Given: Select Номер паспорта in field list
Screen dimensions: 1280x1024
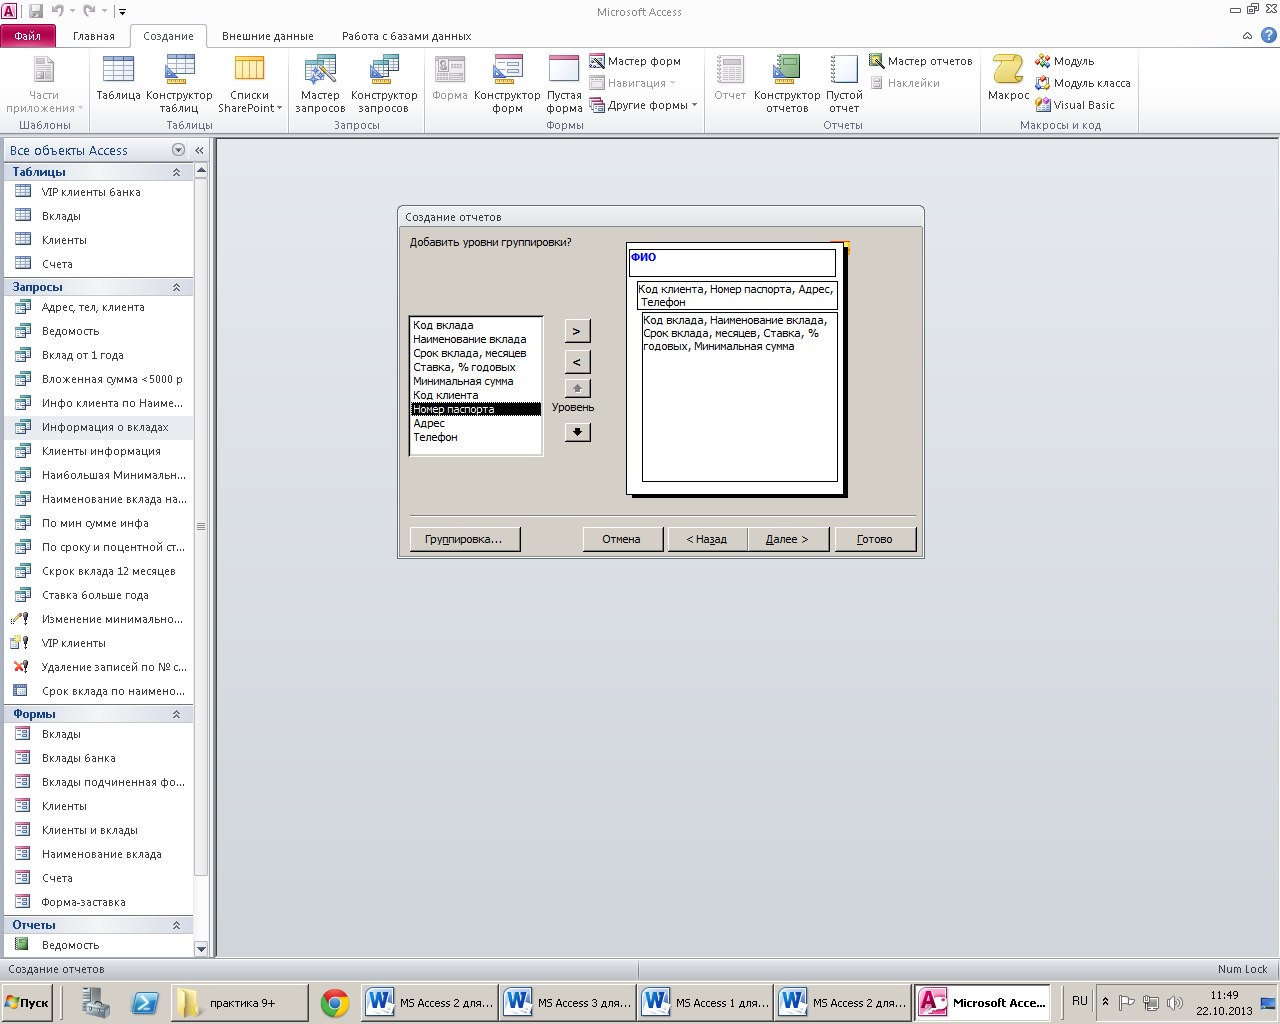Looking at the screenshot, I should click(x=476, y=409).
